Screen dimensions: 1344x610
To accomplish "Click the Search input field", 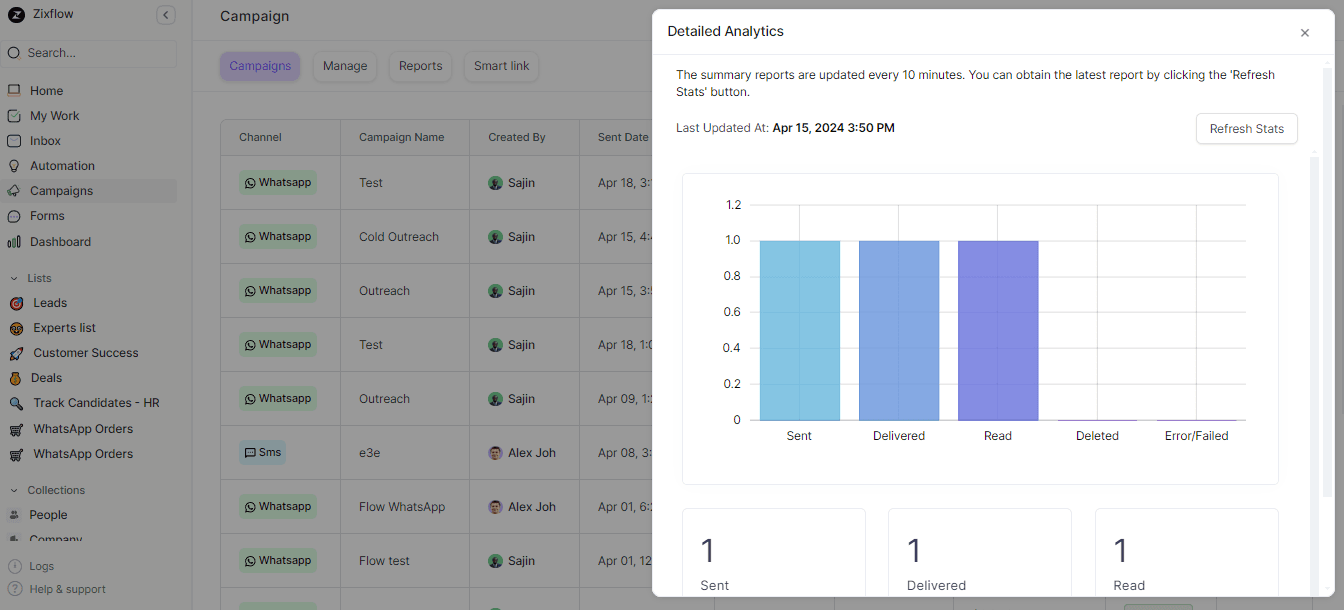I will coord(95,53).
